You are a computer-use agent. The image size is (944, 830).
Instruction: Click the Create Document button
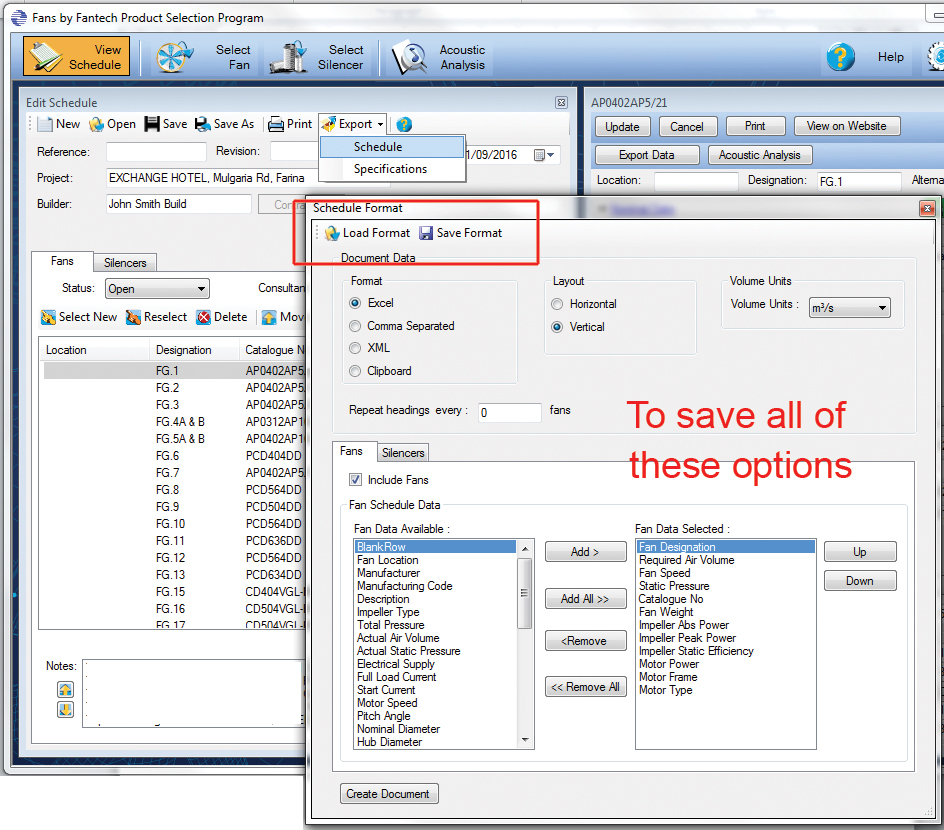[388, 793]
